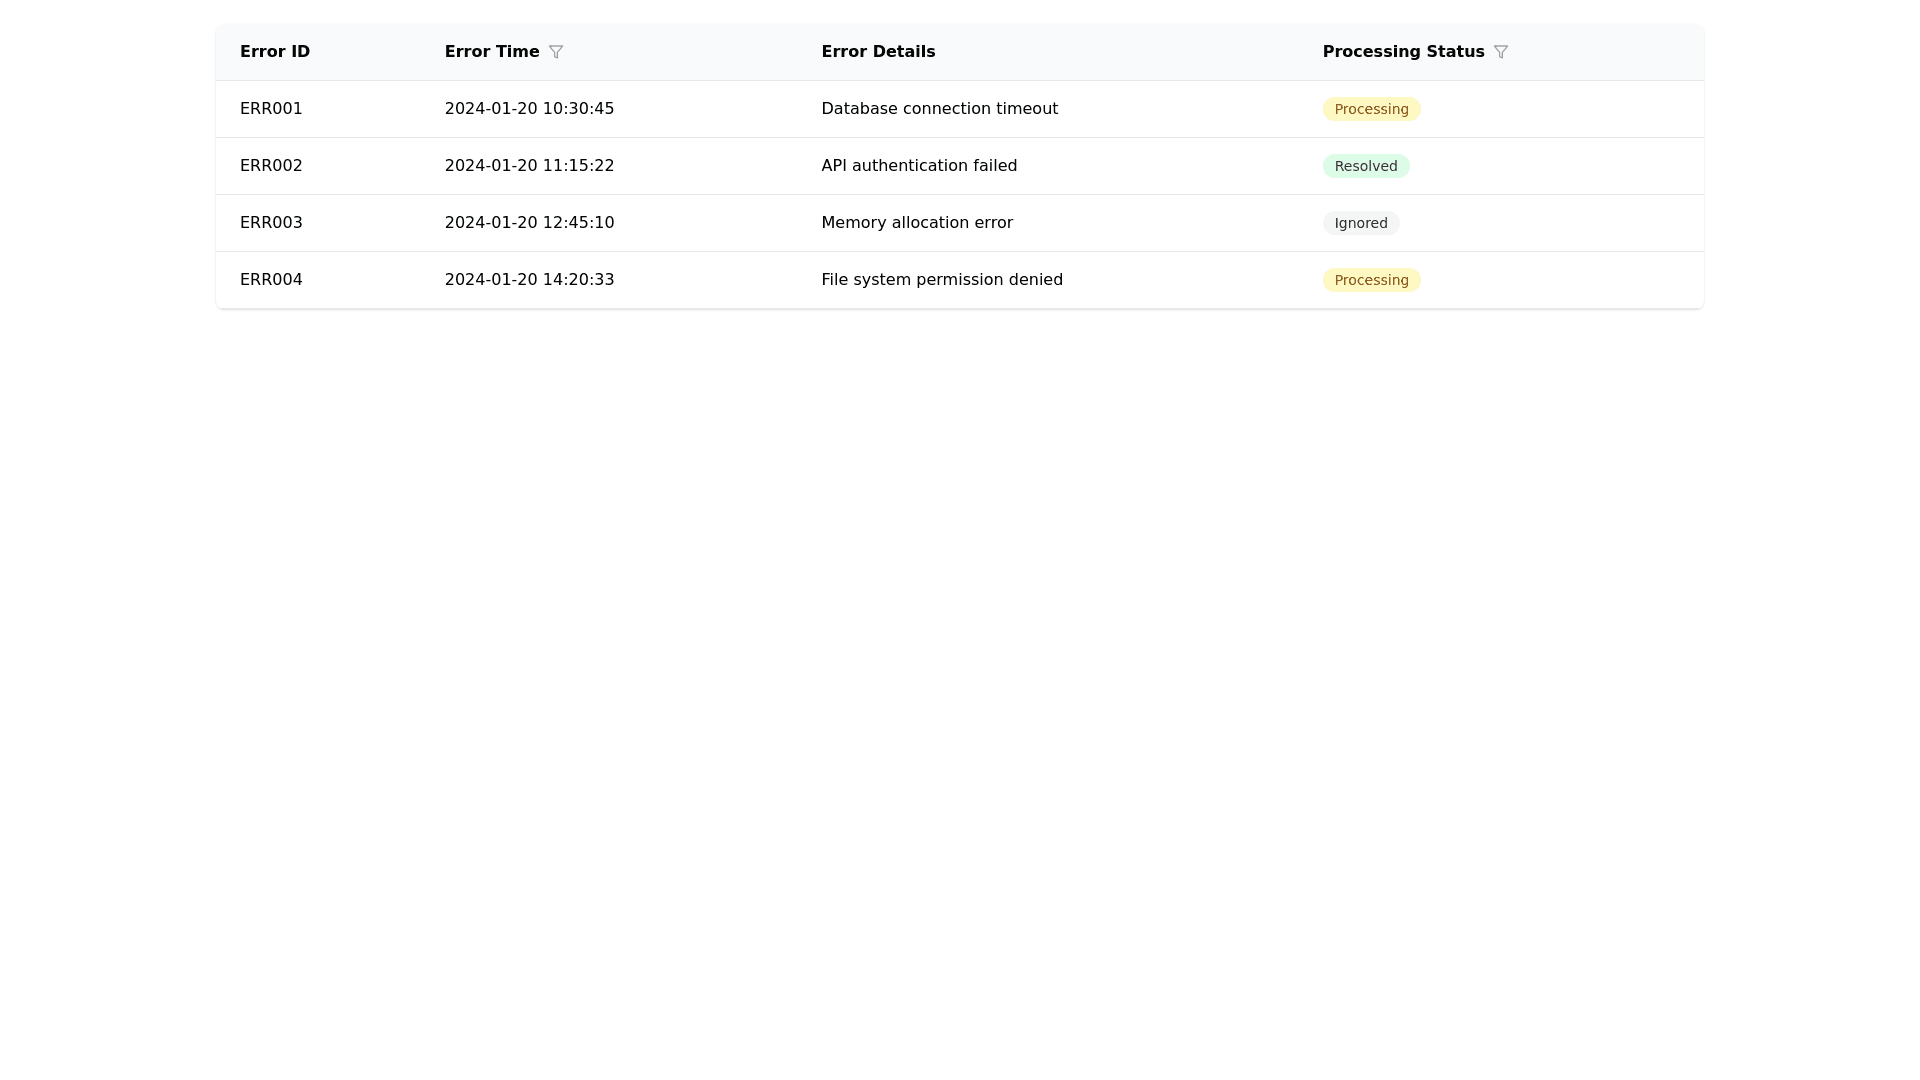The height and width of the screenshot is (1080, 1920).
Task: Click the Processing Status header label
Action: pyautogui.click(x=1403, y=52)
